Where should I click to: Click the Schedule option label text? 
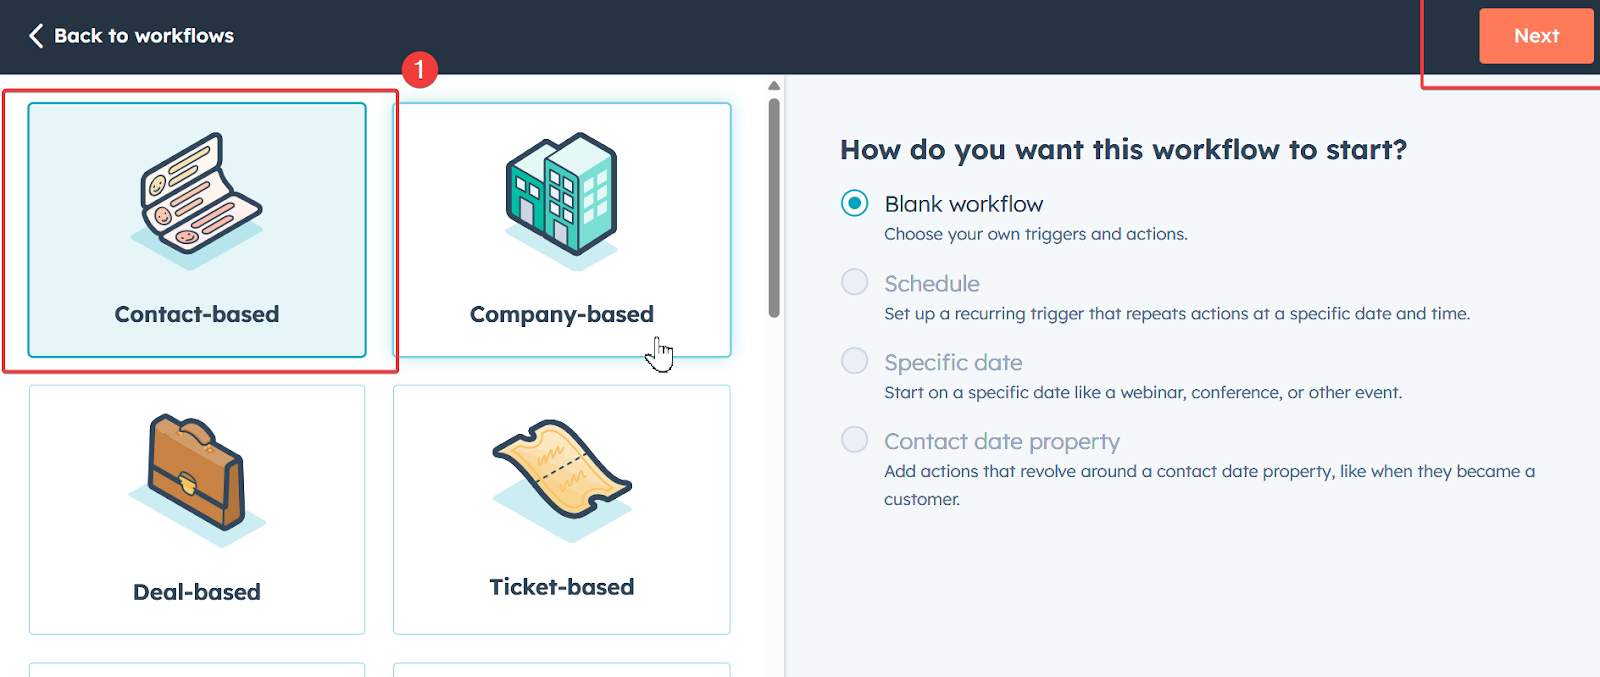[931, 284]
